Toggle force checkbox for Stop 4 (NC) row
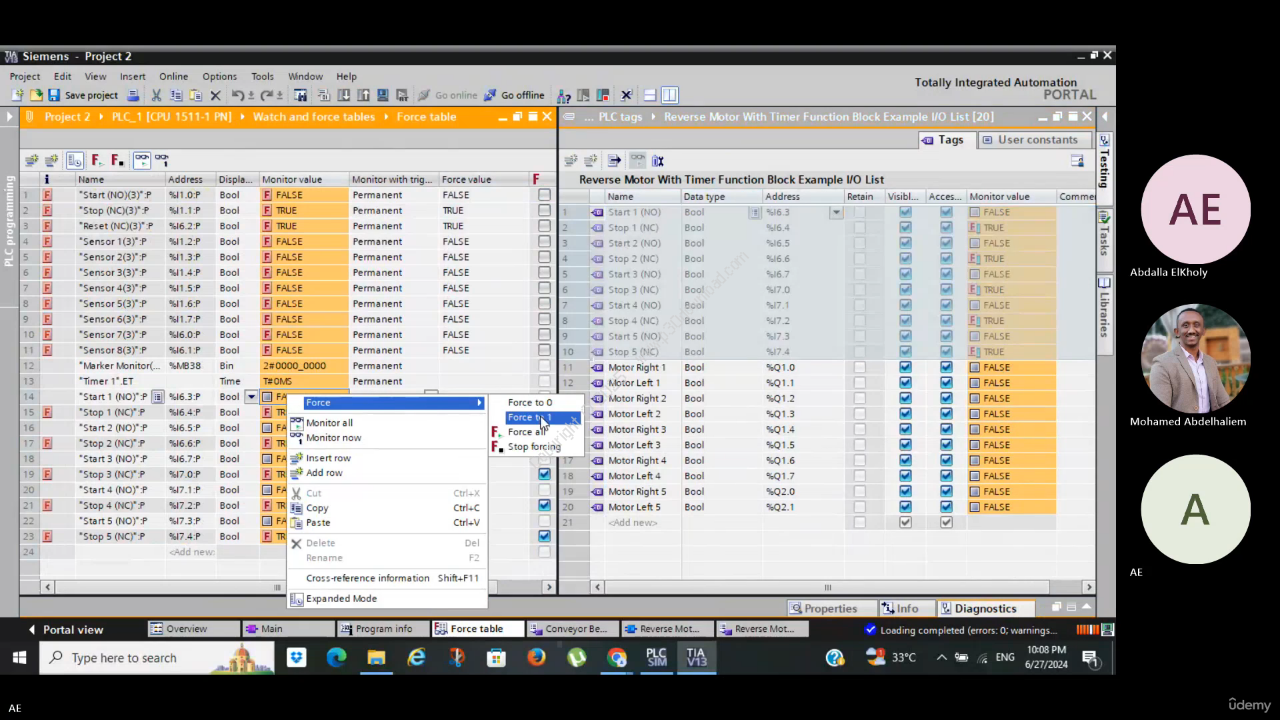This screenshot has width=1280, height=720. (x=544, y=505)
